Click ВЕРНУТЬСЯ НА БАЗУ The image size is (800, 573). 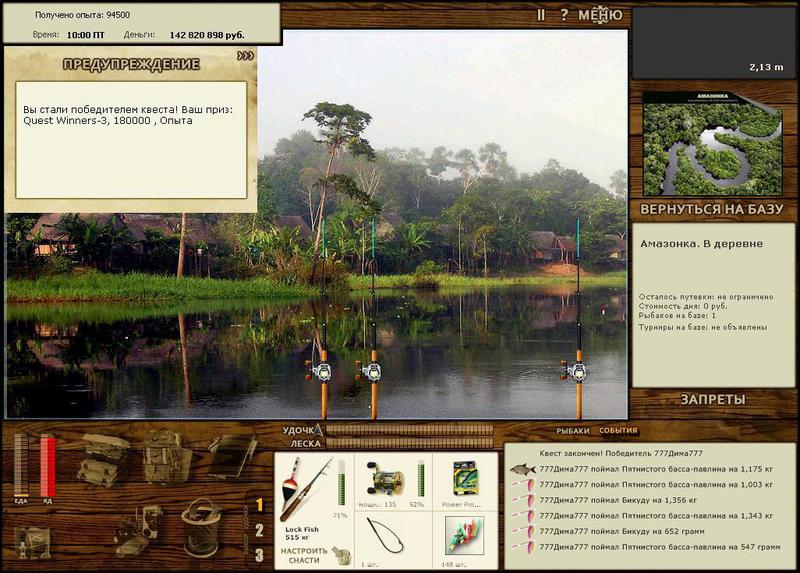point(711,209)
